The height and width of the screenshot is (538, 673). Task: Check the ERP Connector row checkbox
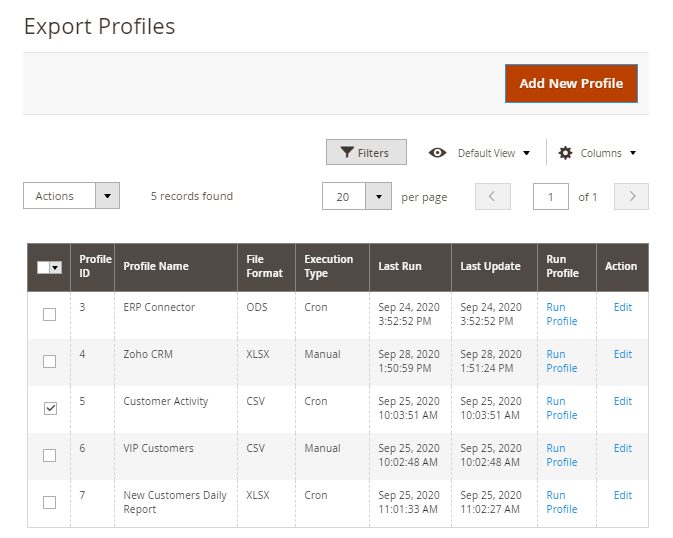pos(50,315)
